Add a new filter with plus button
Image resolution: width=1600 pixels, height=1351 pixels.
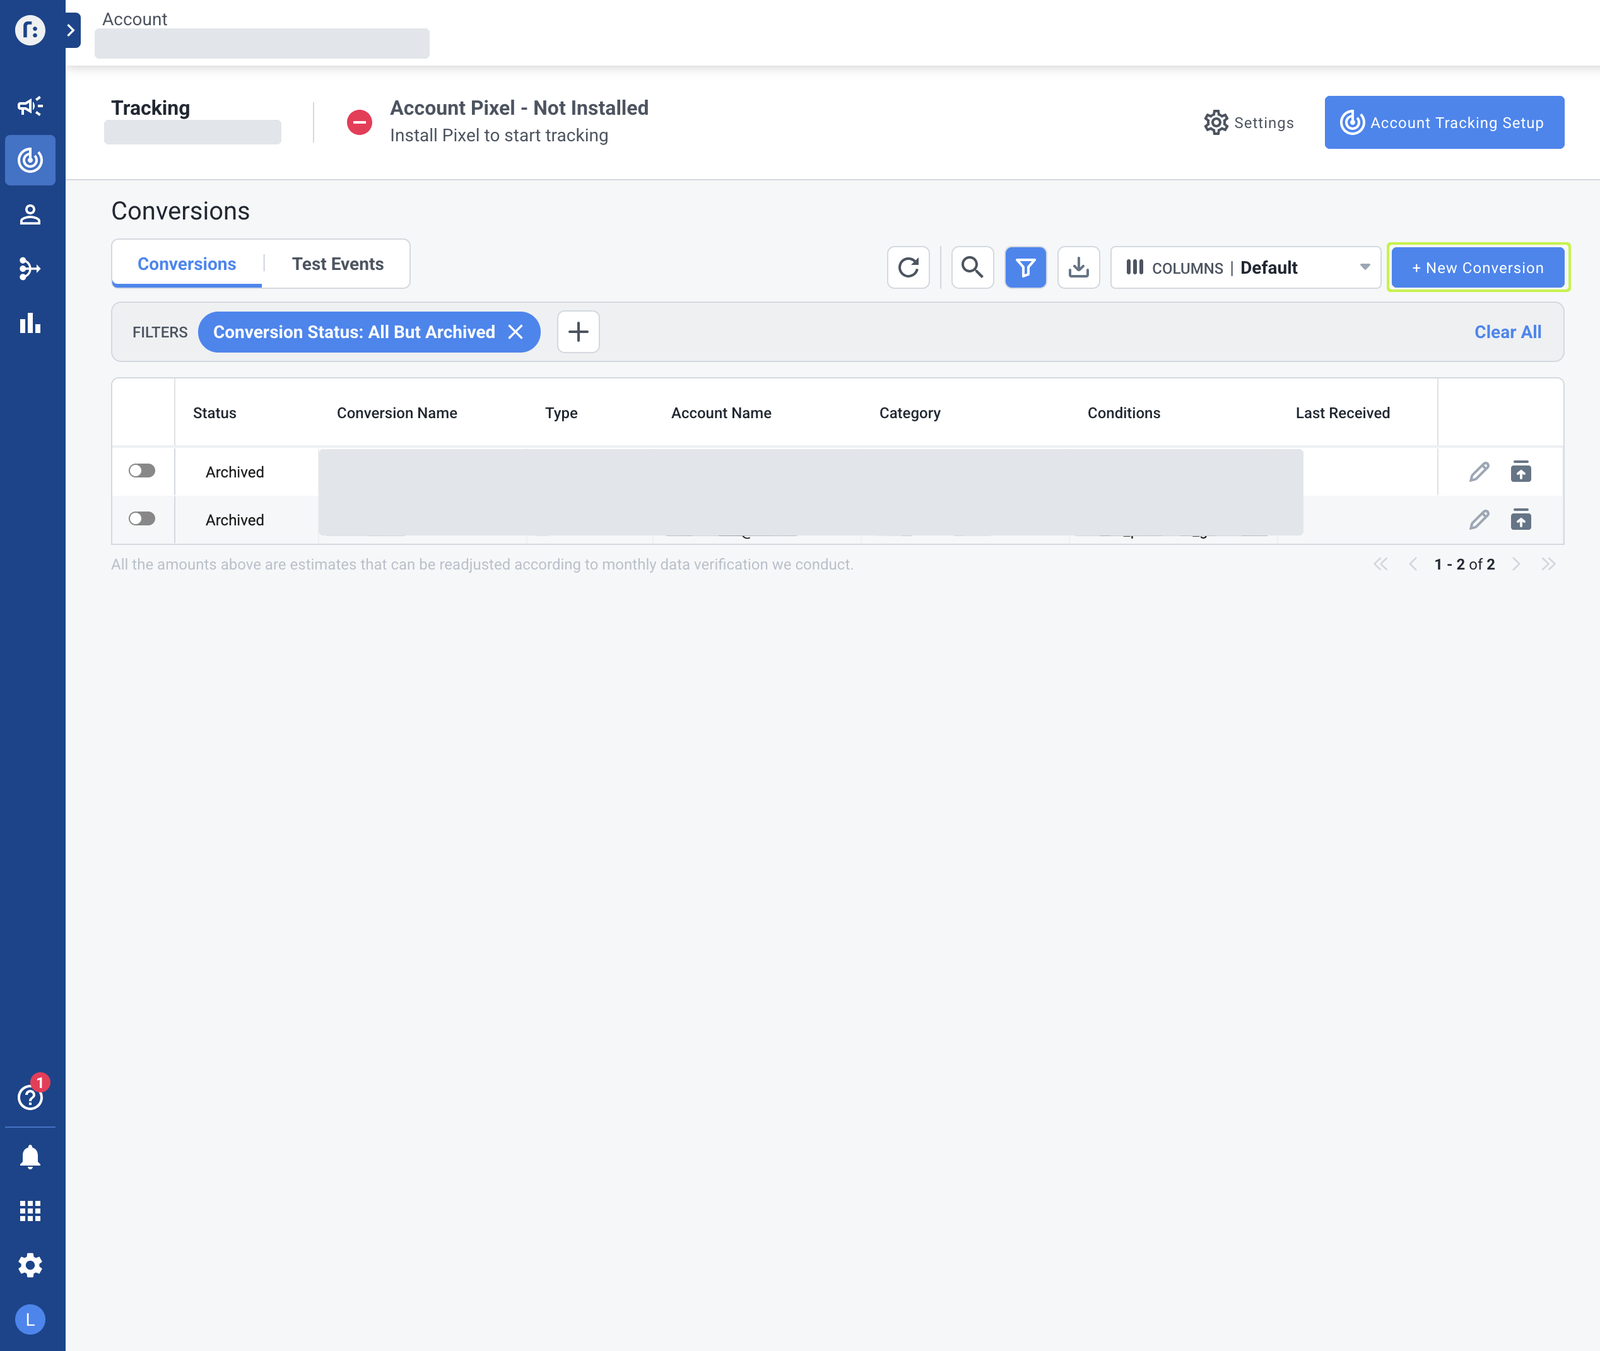point(578,332)
